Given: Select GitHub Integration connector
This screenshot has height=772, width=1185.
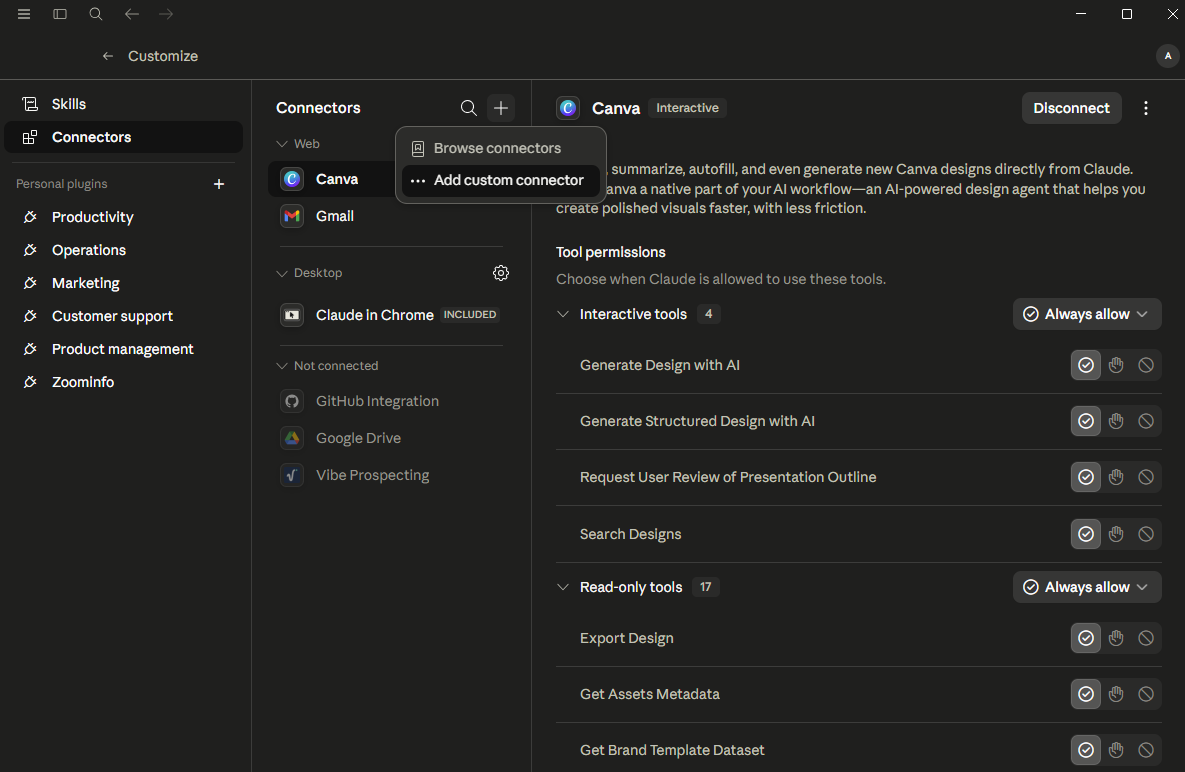Looking at the screenshot, I should coord(392,401).
